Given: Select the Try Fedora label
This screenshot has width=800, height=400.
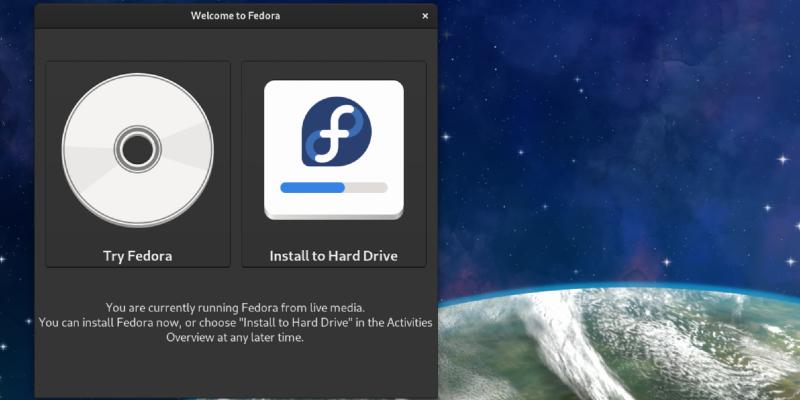Looking at the screenshot, I should 137,256.
